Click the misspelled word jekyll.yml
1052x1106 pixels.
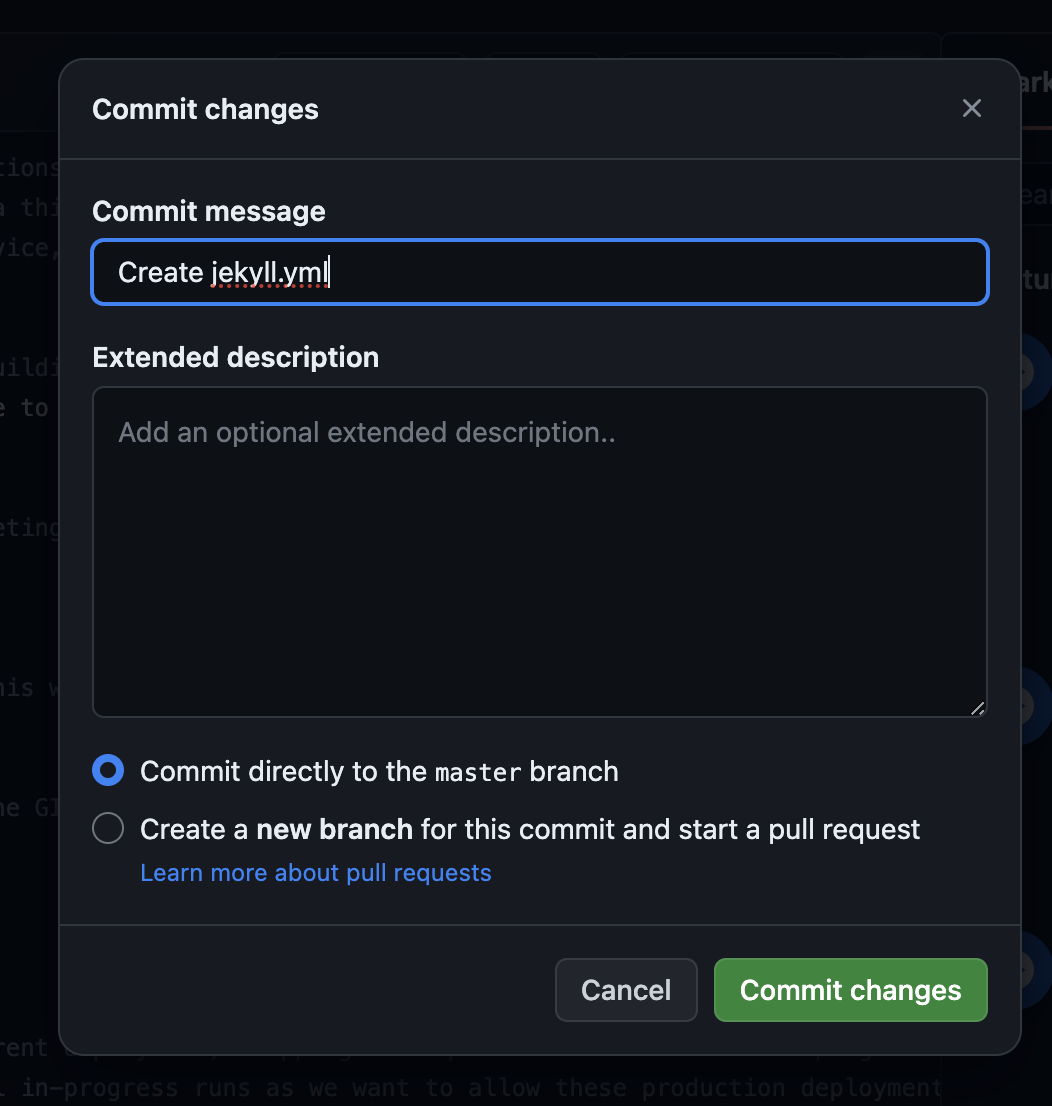pyautogui.click(x=269, y=273)
